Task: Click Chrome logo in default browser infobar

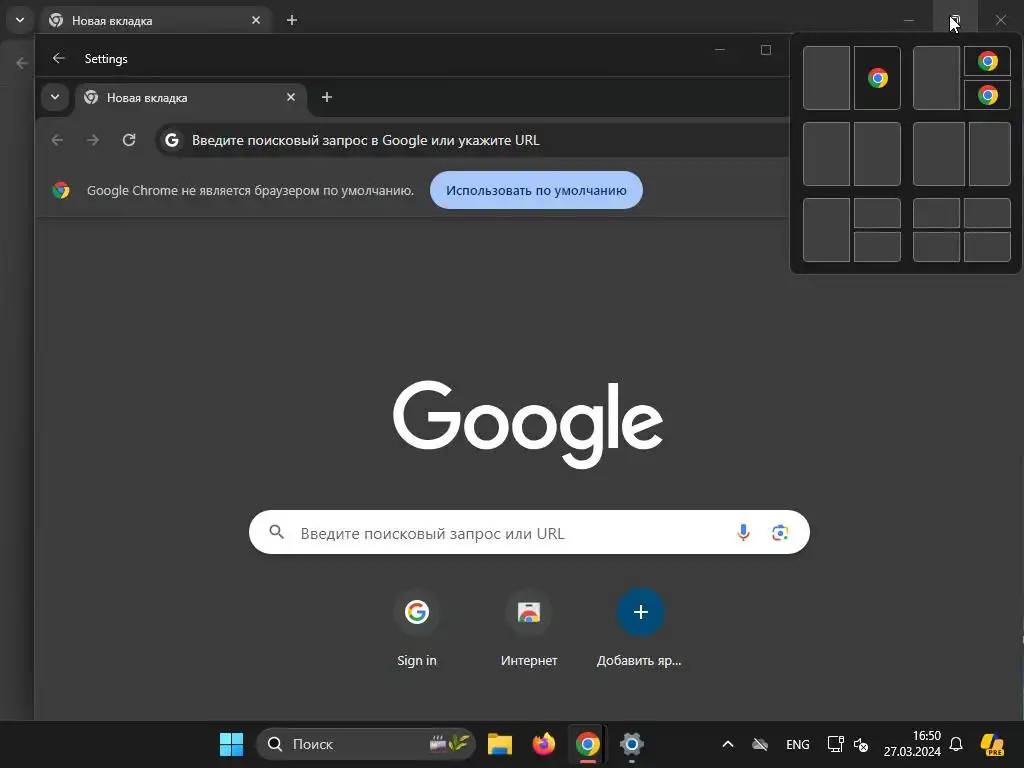Action: click(x=61, y=190)
